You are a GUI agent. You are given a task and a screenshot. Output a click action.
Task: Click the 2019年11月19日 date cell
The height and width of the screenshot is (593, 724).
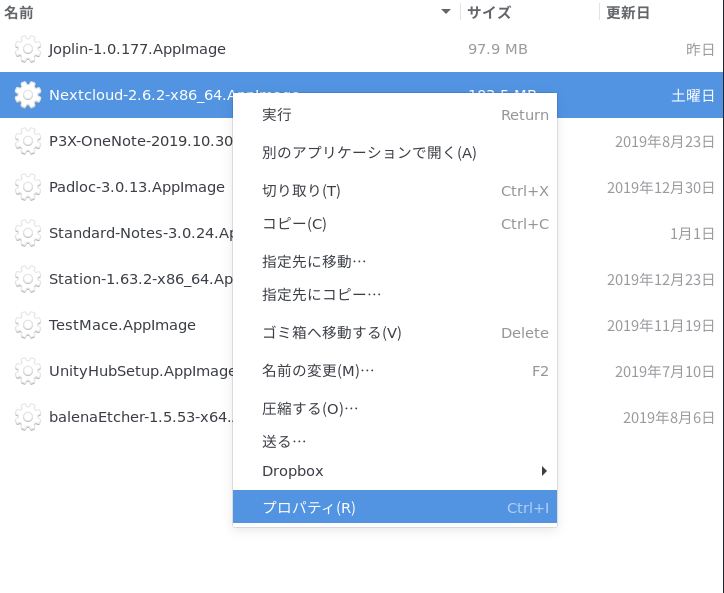[x=661, y=326]
